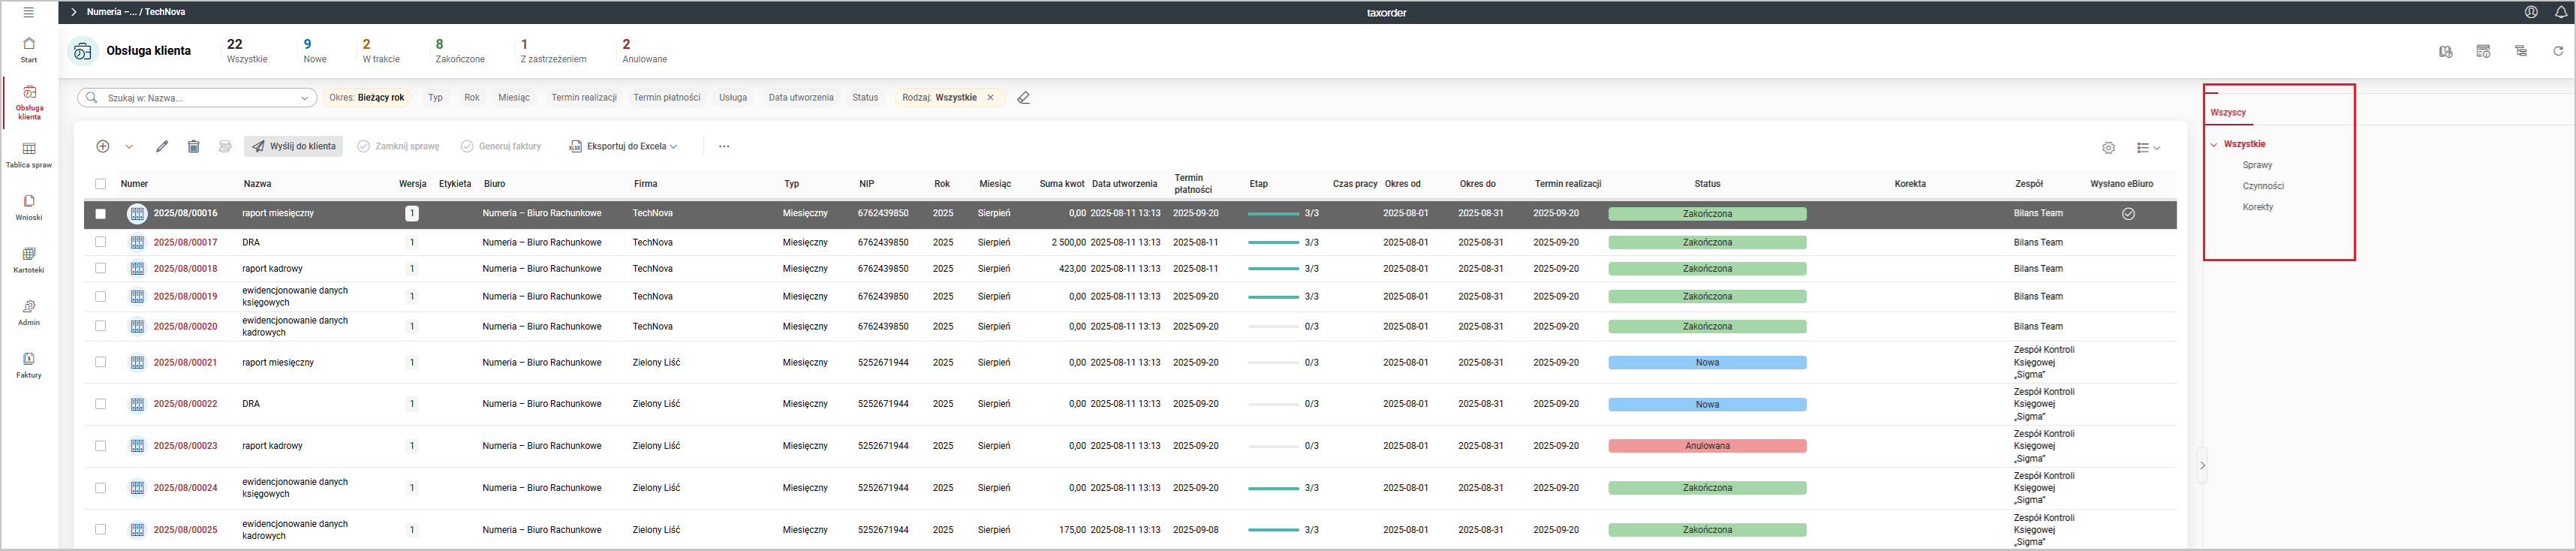Click the pencil edit icon in toolbar
2576x551 pixels.
click(162, 147)
